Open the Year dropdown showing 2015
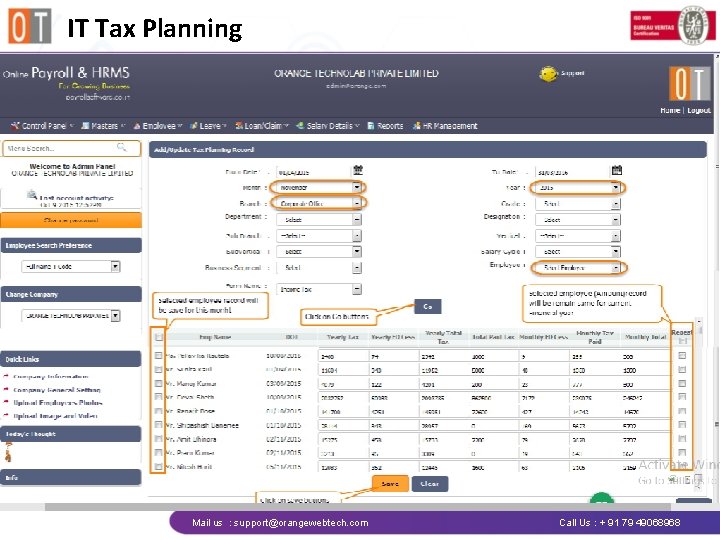 point(578,187)
